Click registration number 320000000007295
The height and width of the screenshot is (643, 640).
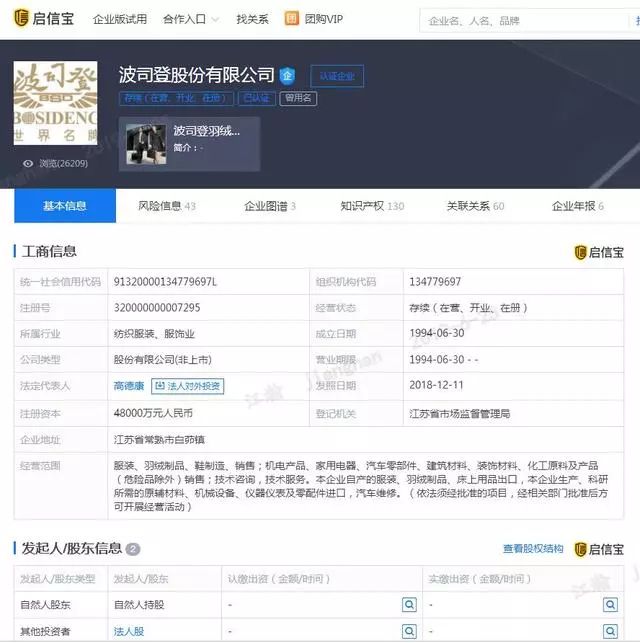(157, 308)
